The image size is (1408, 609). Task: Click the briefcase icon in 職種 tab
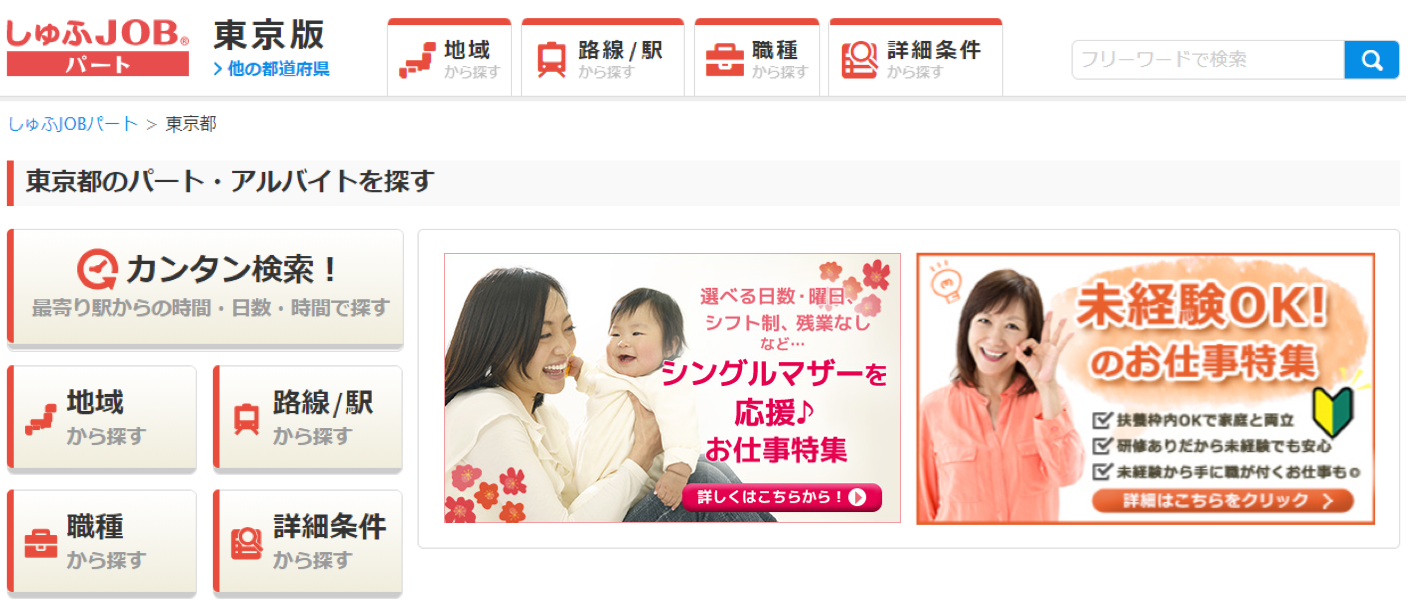(724, 59)
